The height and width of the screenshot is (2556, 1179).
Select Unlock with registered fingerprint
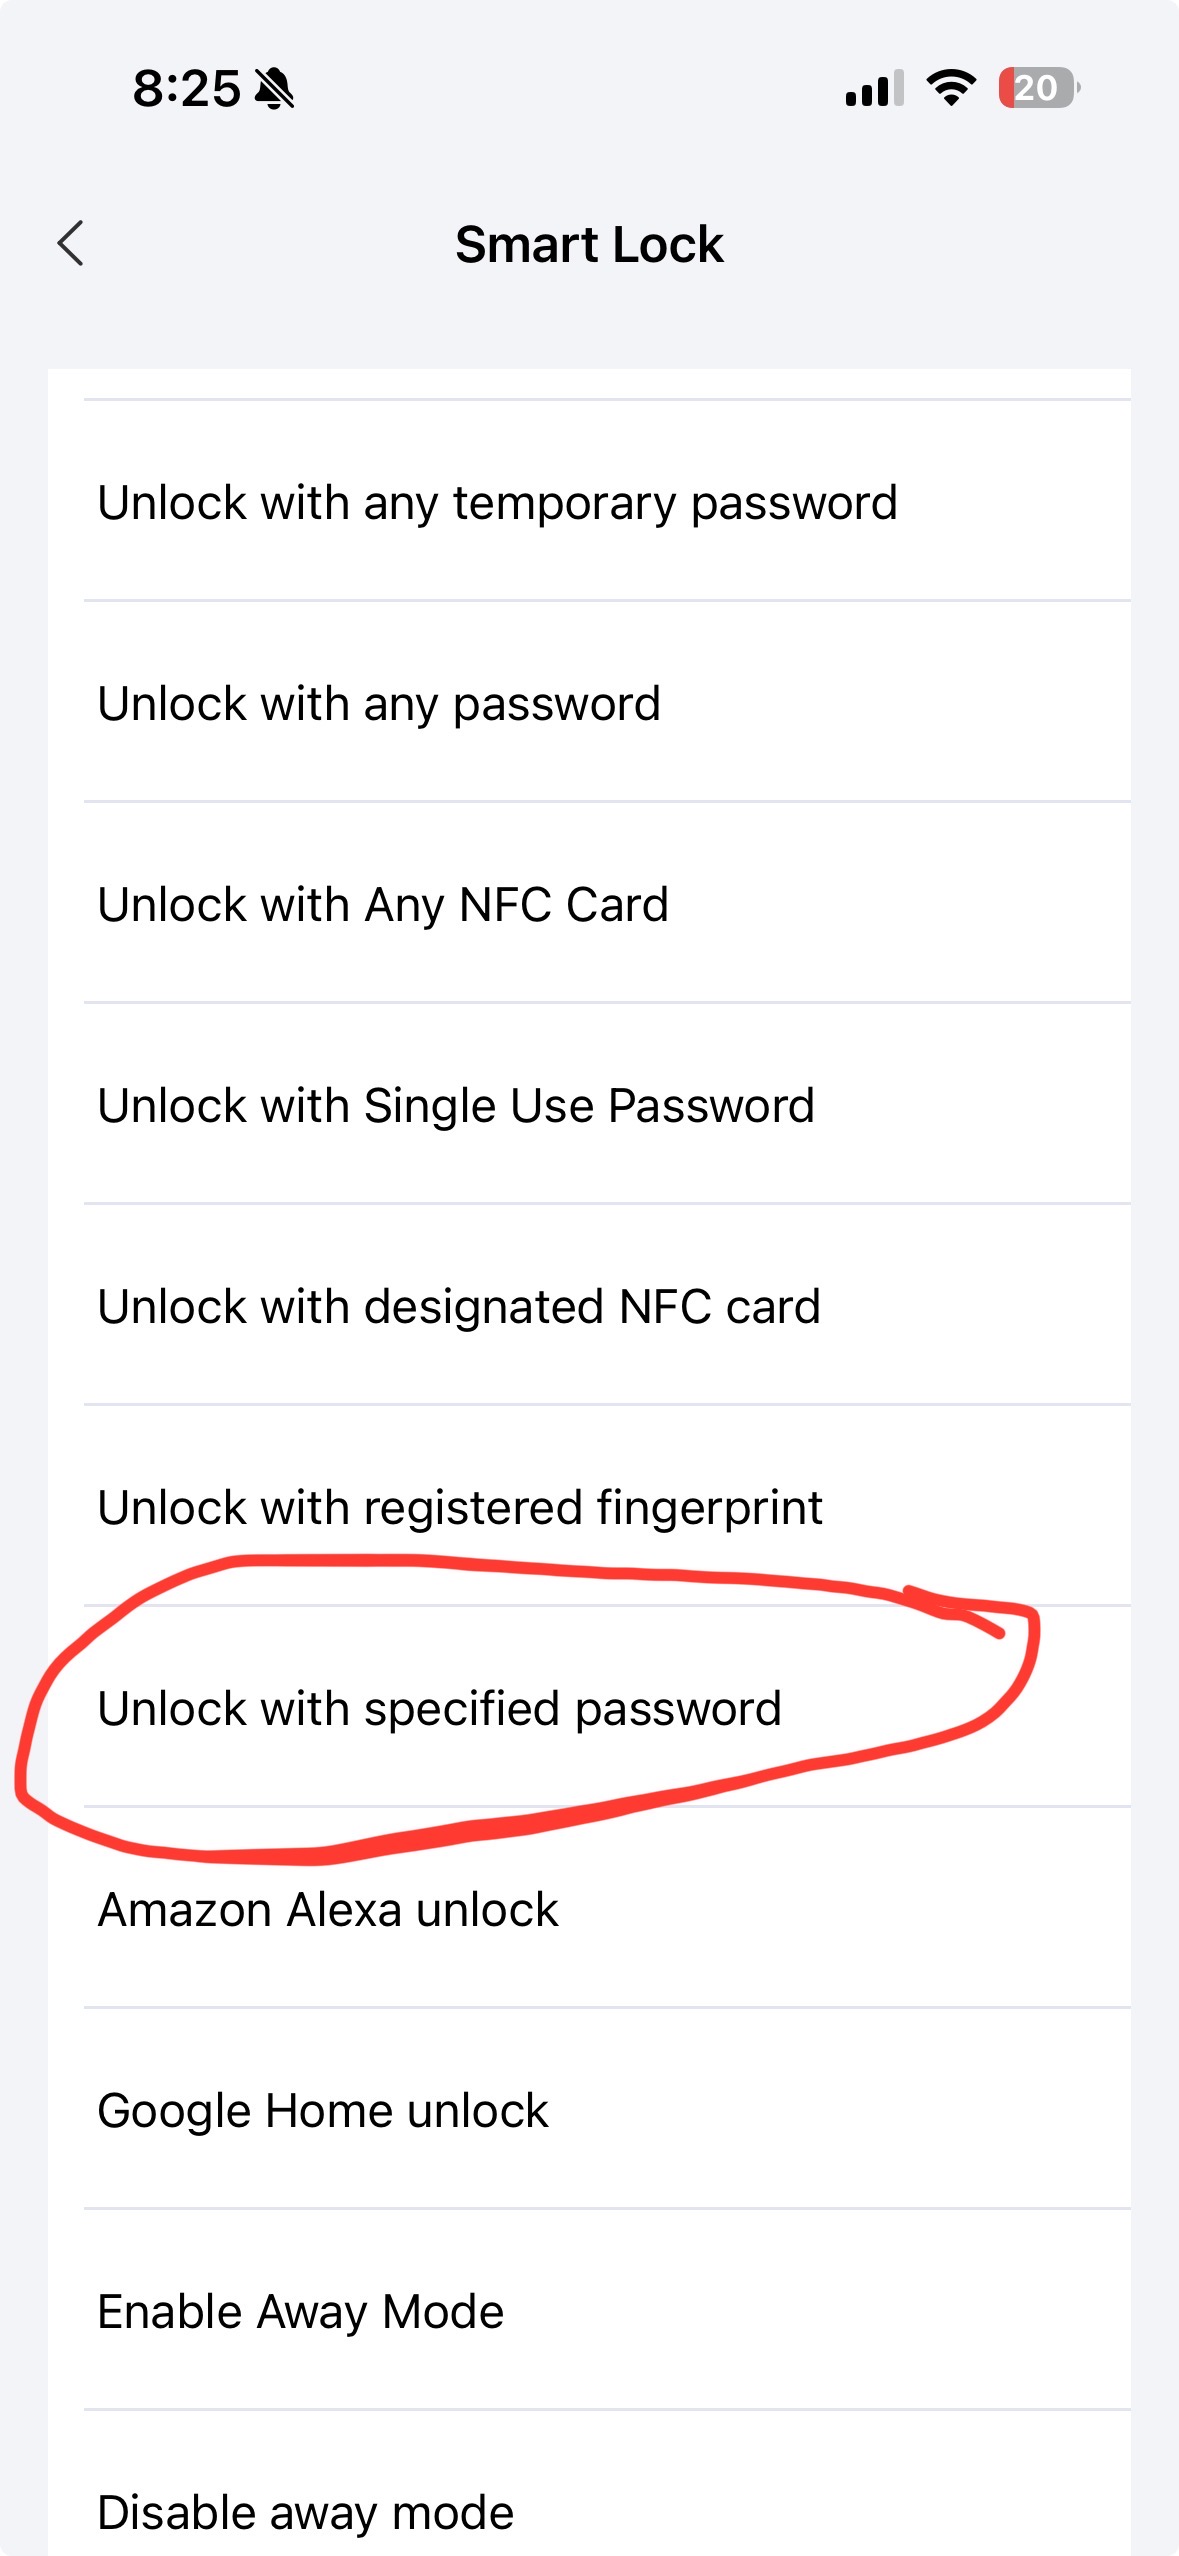click(x=460, y=1507)
